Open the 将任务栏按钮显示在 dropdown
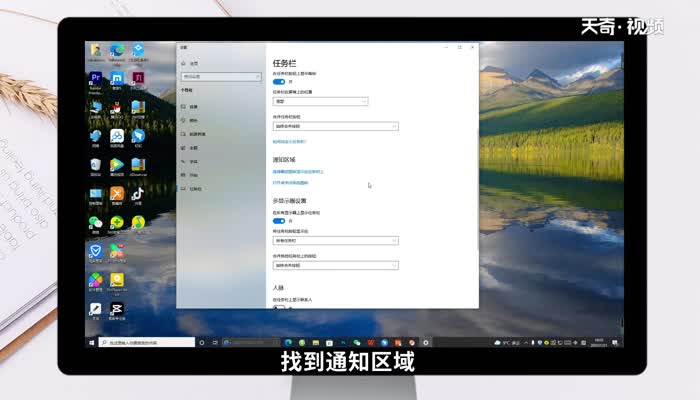Image resolution: width=700 pixels, height=400 pixels. [336, 241]
